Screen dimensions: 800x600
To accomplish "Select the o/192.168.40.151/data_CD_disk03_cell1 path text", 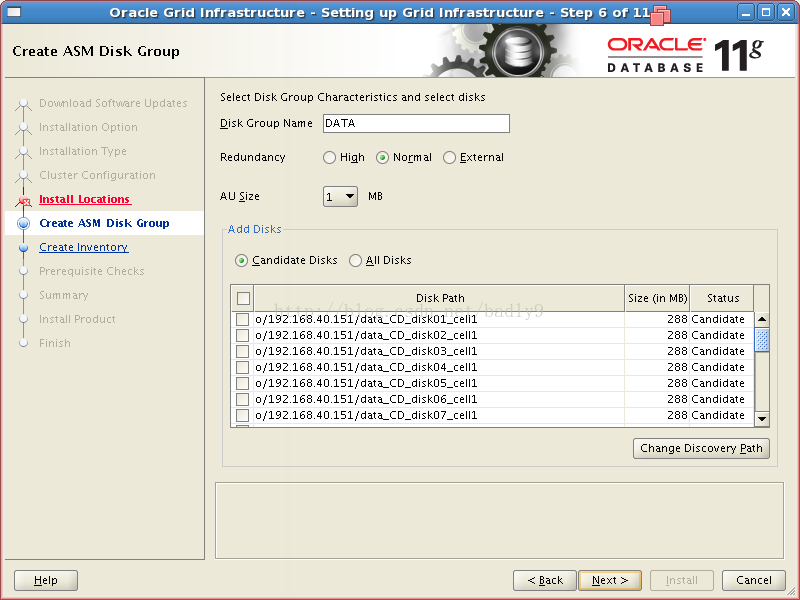I will [x=366, y=352].
